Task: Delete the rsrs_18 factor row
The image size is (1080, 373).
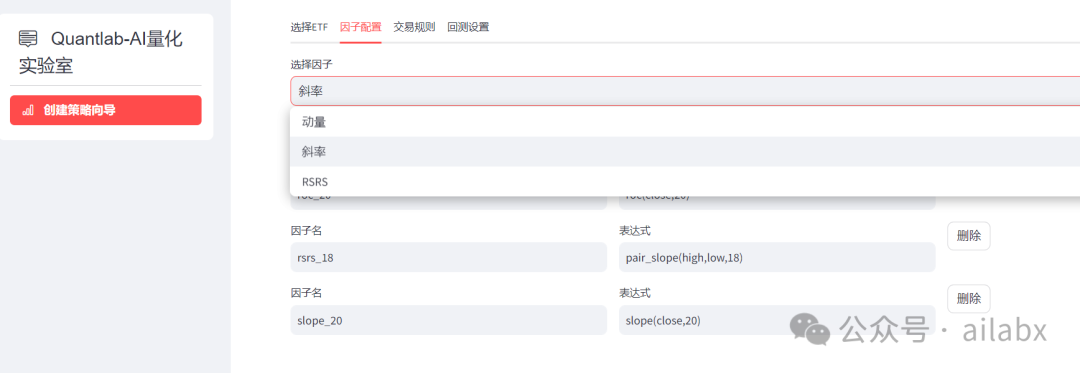Action: (968, 235)
